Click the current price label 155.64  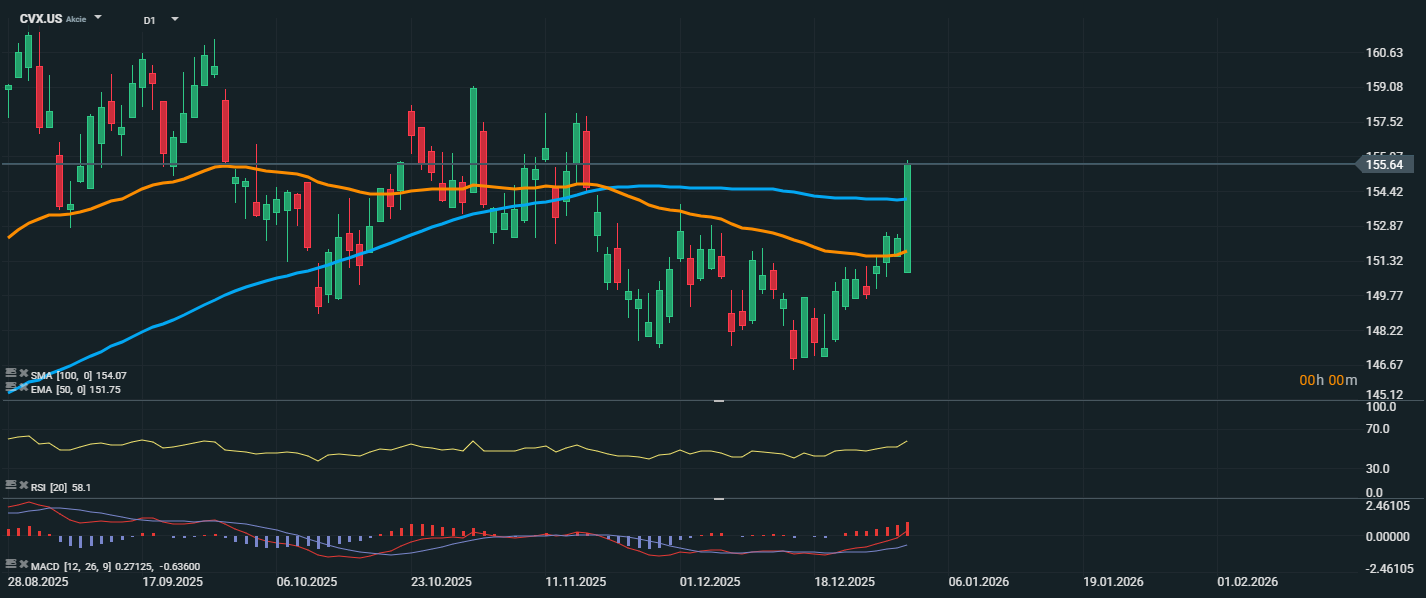point(1383,164)
